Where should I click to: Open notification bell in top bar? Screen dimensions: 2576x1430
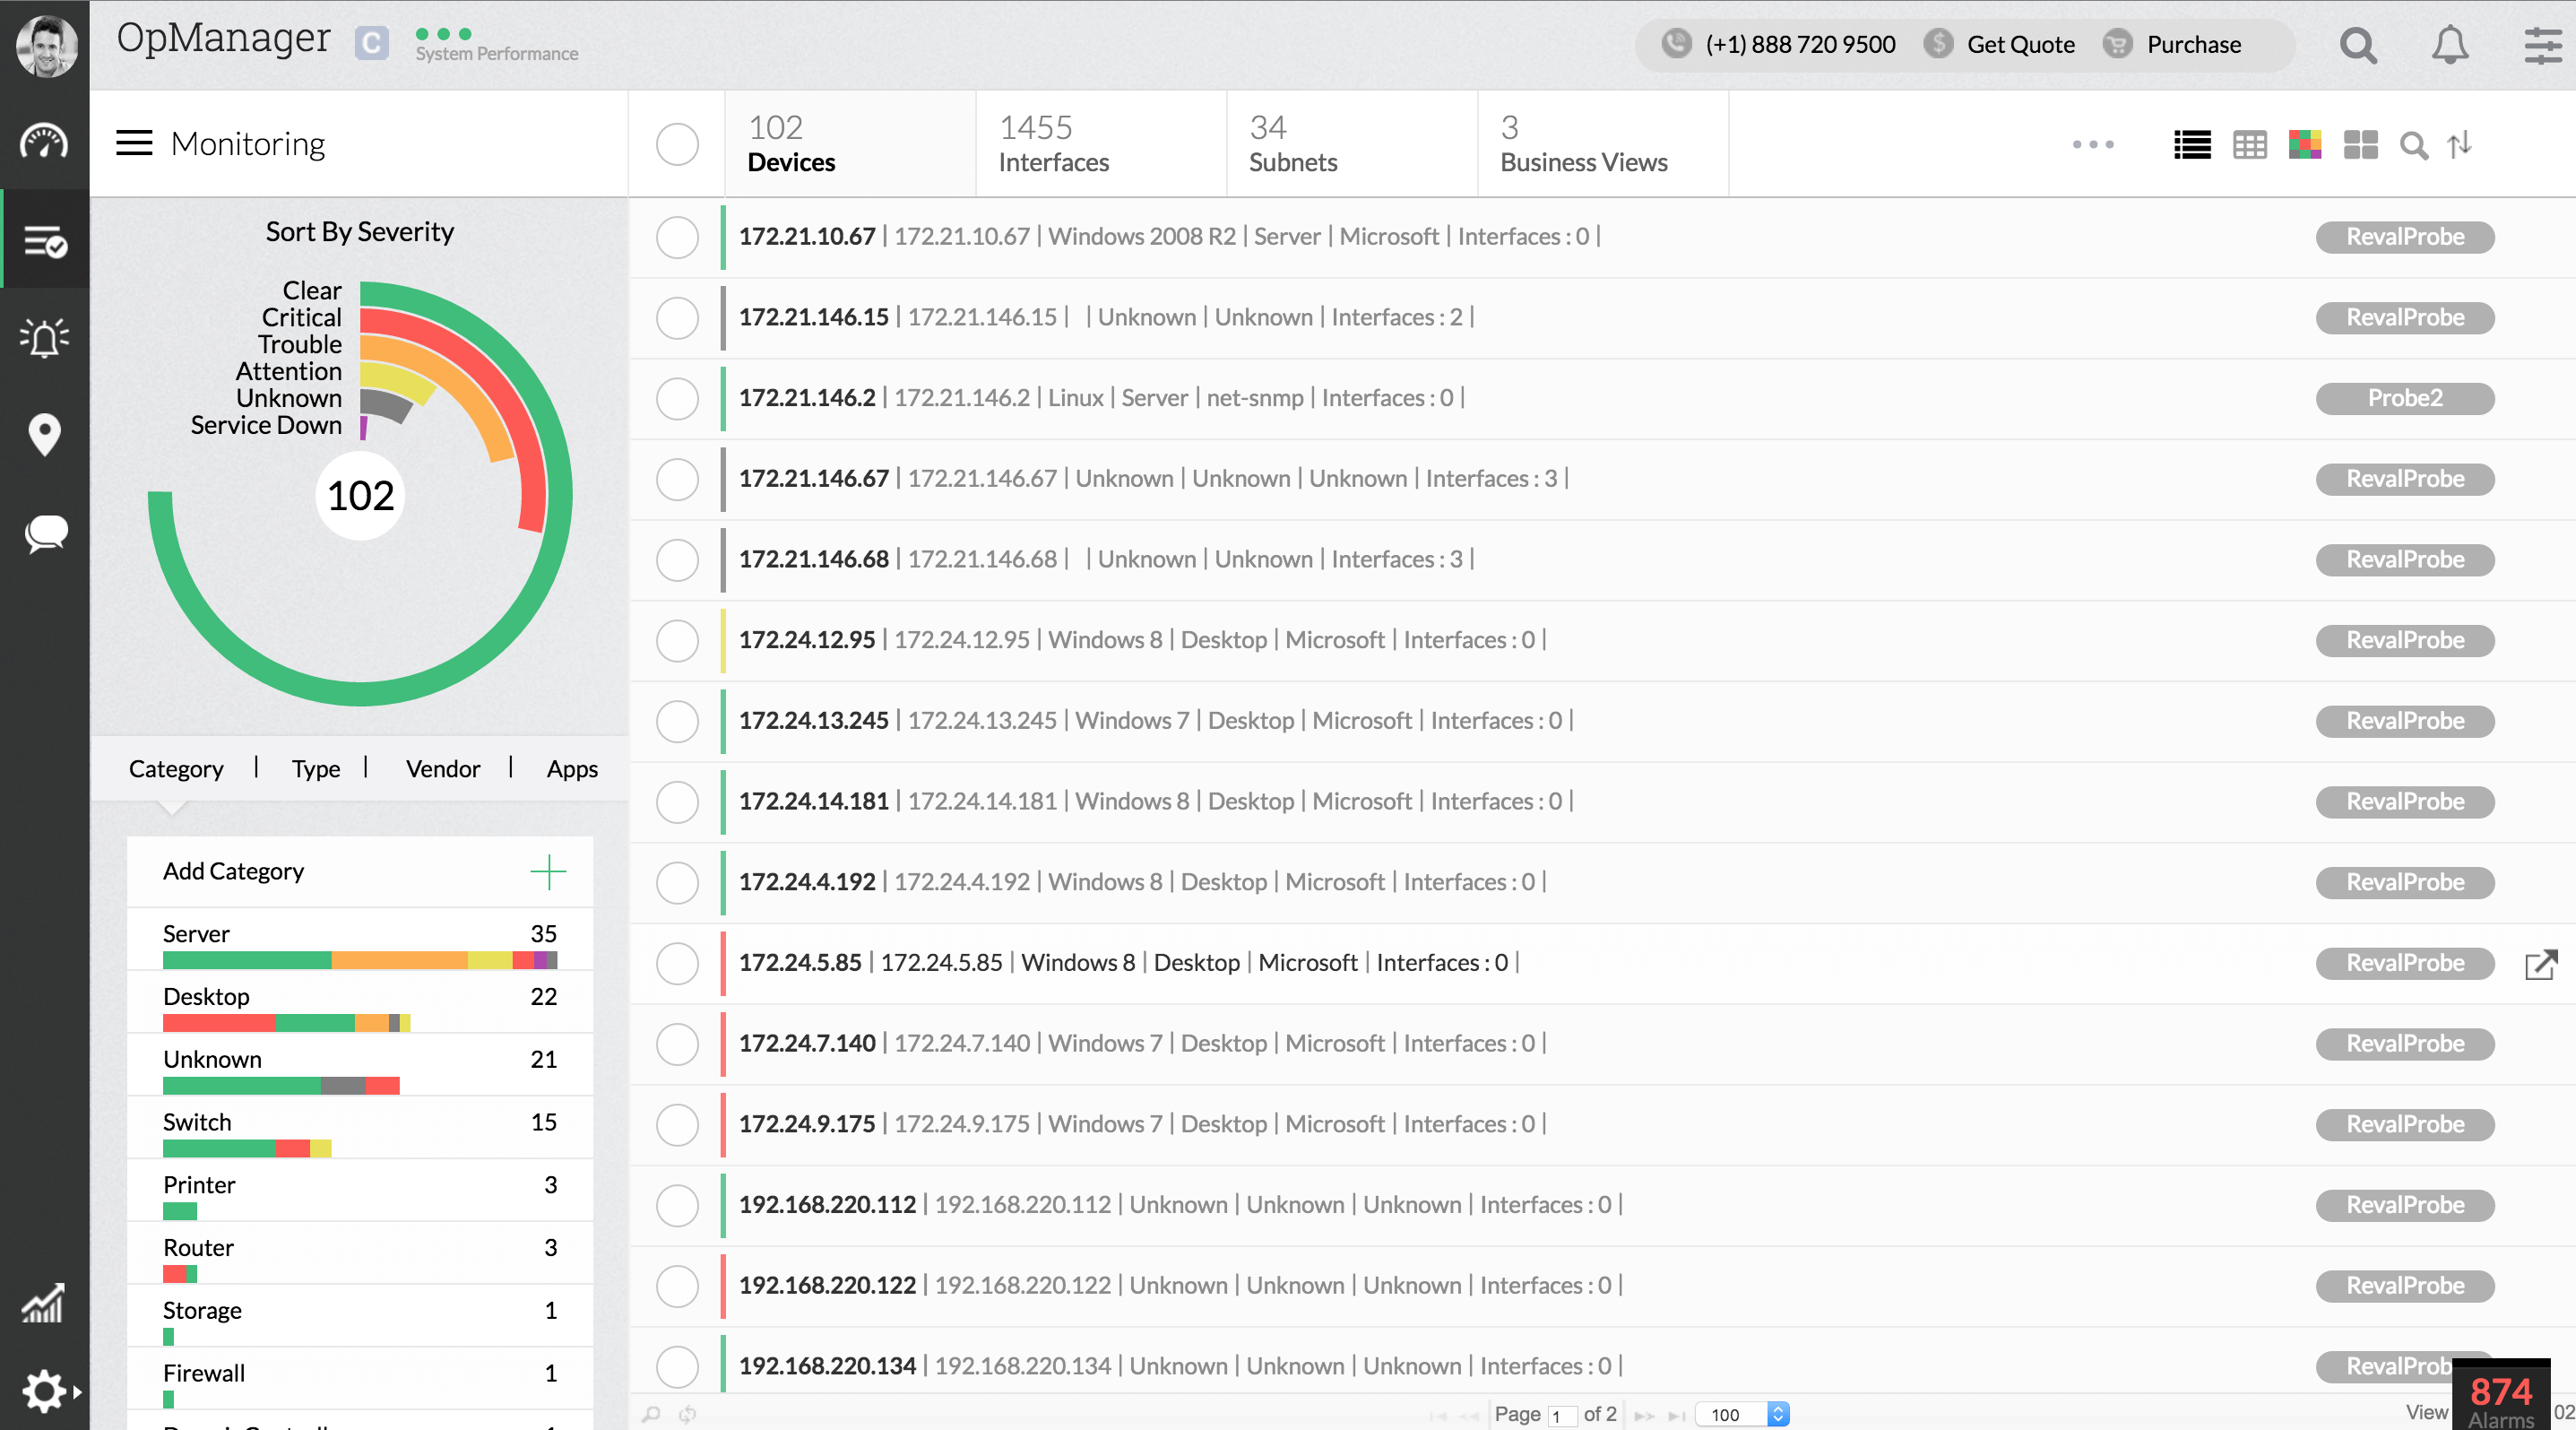coord(2449,45)
